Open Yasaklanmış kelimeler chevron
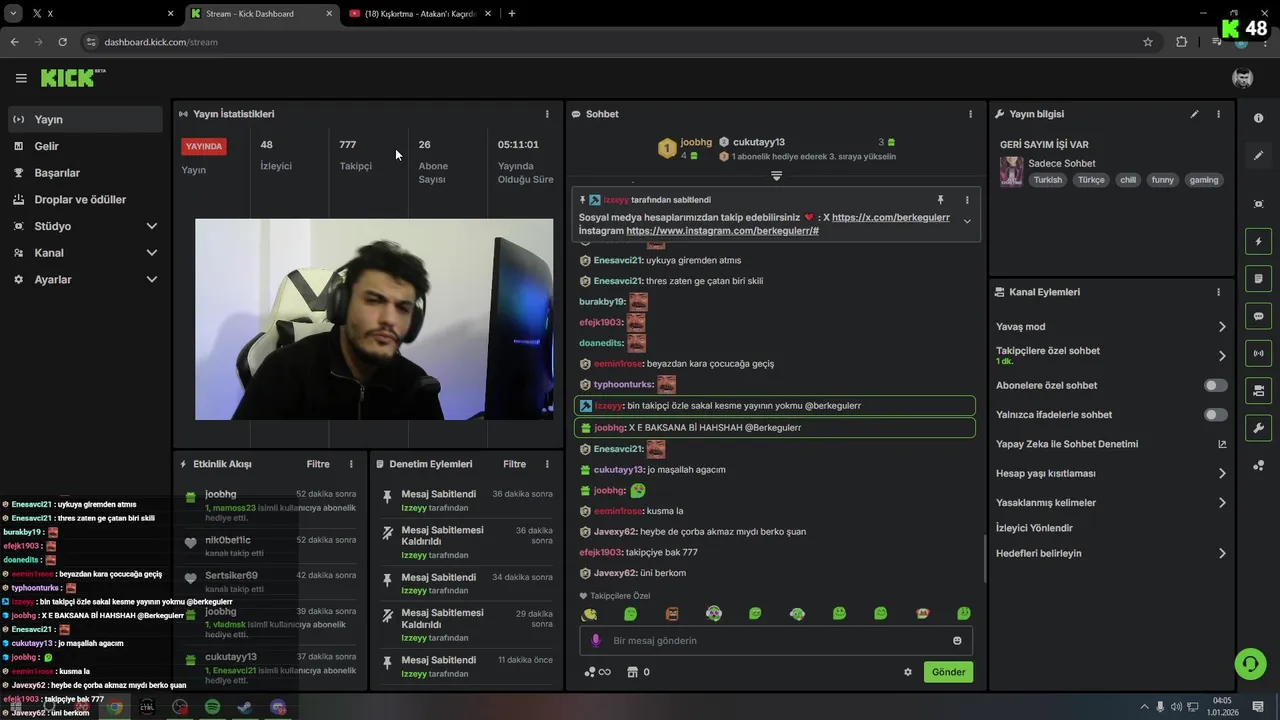The height and width of the screenshot is (720, 1280). [x=1222, y=503]
